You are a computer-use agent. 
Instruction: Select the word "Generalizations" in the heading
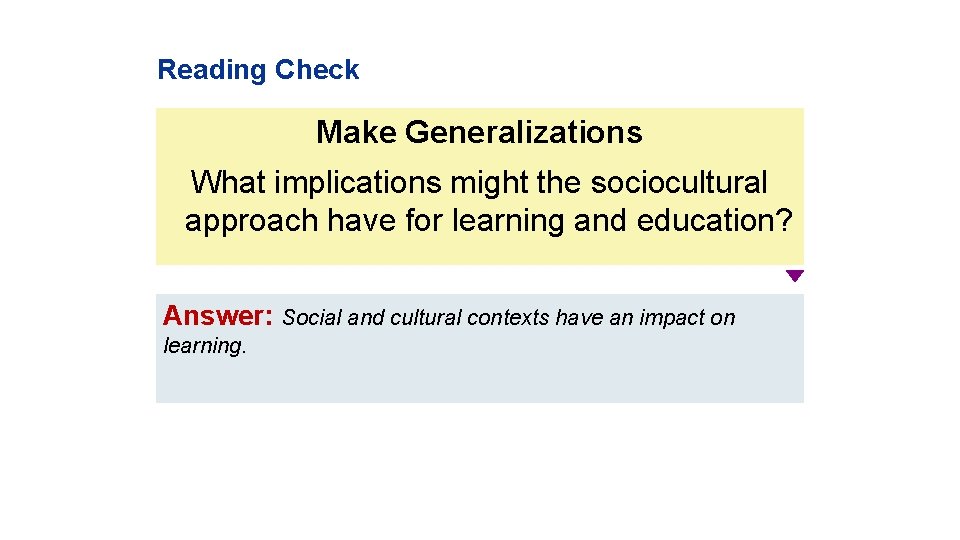click(x=524, y=132)
